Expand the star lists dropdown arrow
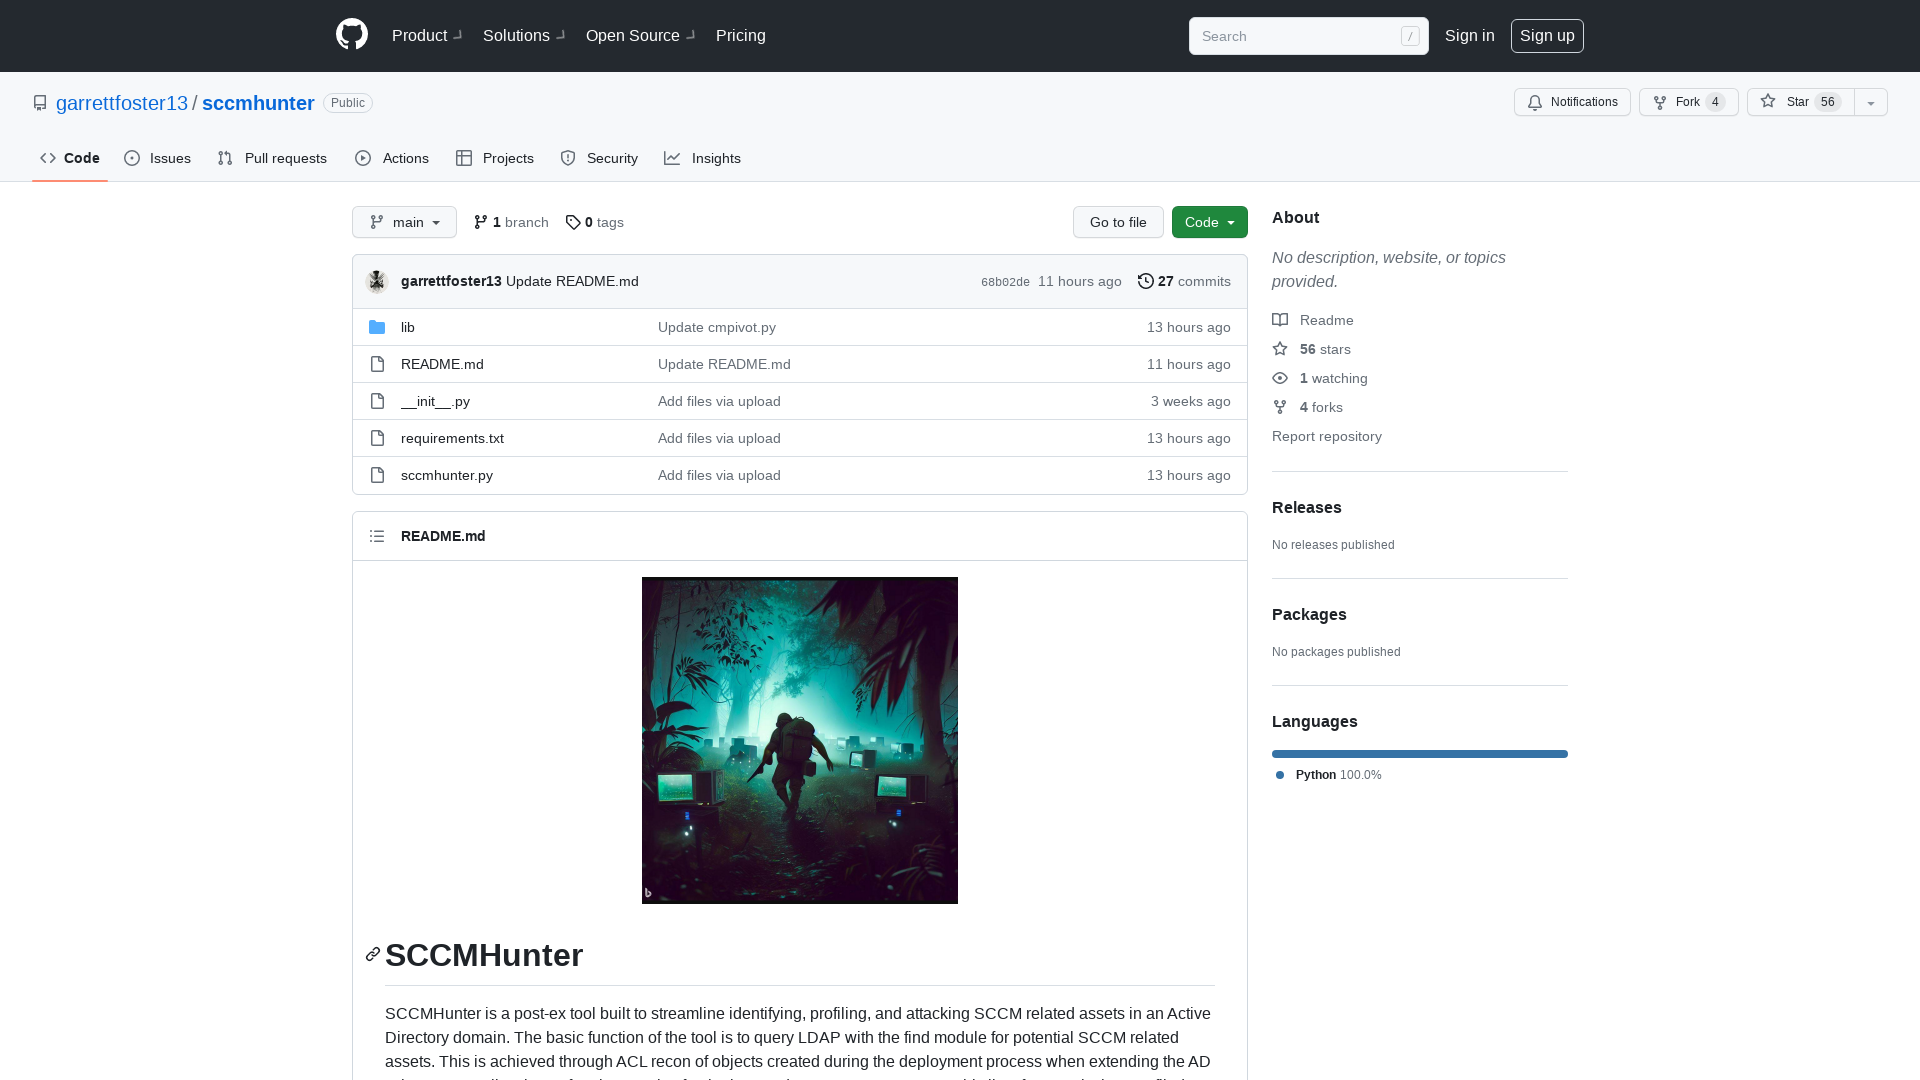 tap(1871, 102)
